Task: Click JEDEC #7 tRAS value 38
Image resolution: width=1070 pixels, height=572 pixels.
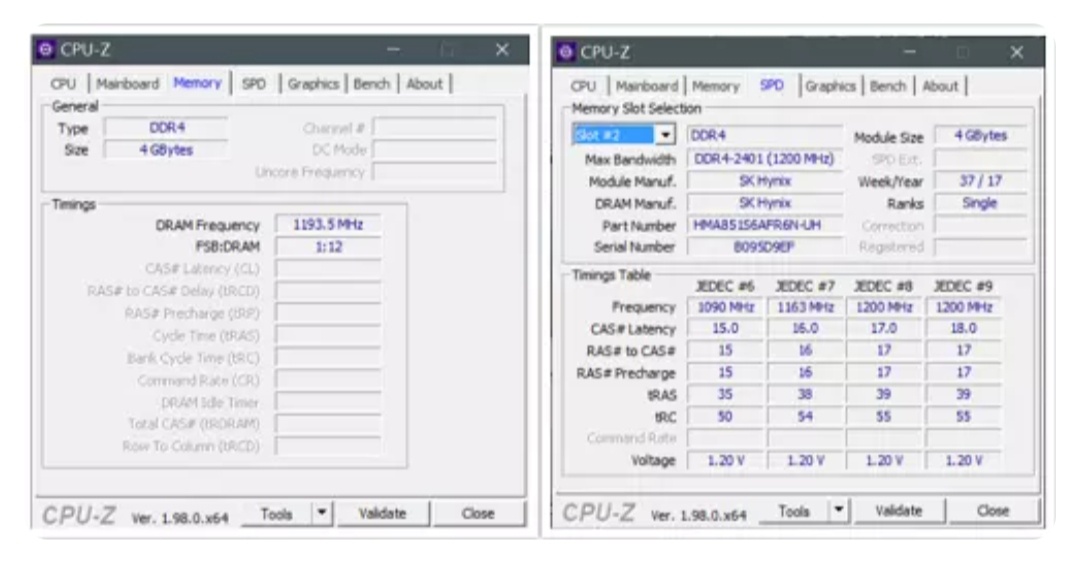Action: point(805,395)
